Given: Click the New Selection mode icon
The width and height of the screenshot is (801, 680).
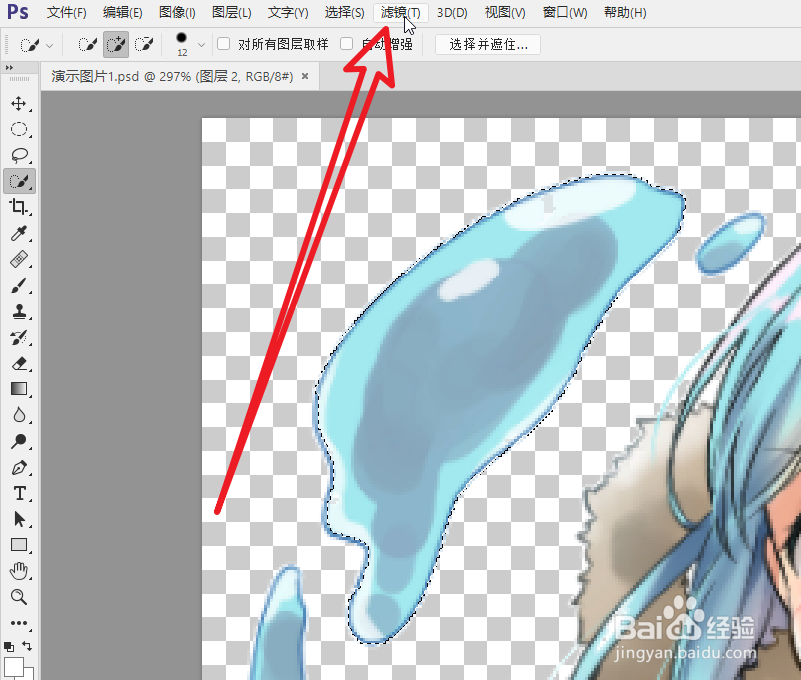Looking at the screenshot, I should (x=87, y=44).
